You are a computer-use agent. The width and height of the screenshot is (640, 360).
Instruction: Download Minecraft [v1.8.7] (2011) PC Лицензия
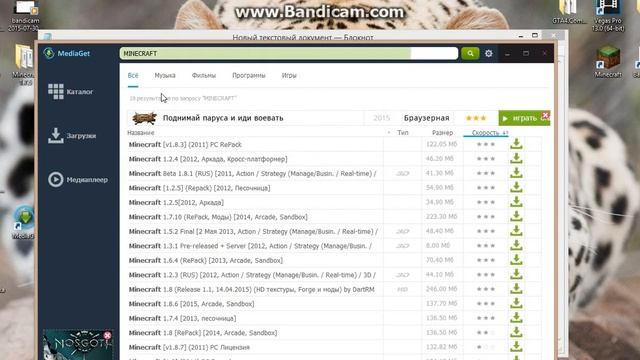[516, 347]
